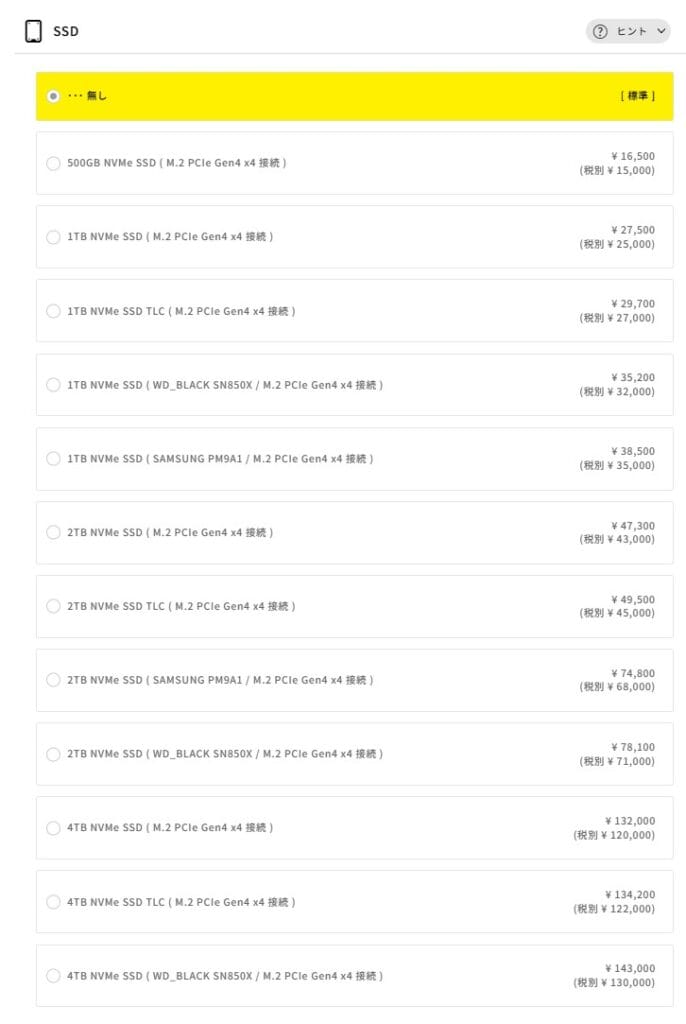Choose 1TB NVMe SSD at ¥27,500
The width and height of the screenshot is (686, 1024).
(x=54, y=237)
